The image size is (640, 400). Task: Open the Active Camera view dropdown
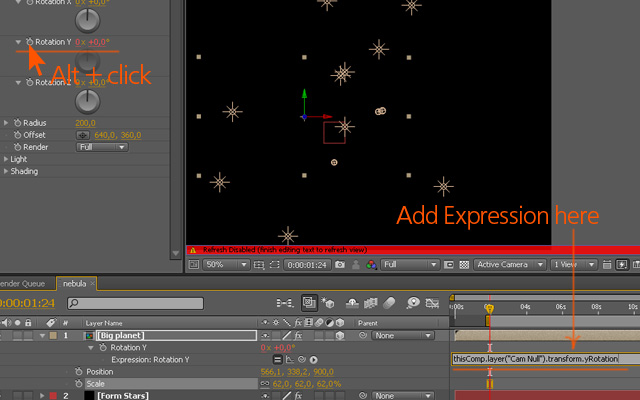coord(510,265)
